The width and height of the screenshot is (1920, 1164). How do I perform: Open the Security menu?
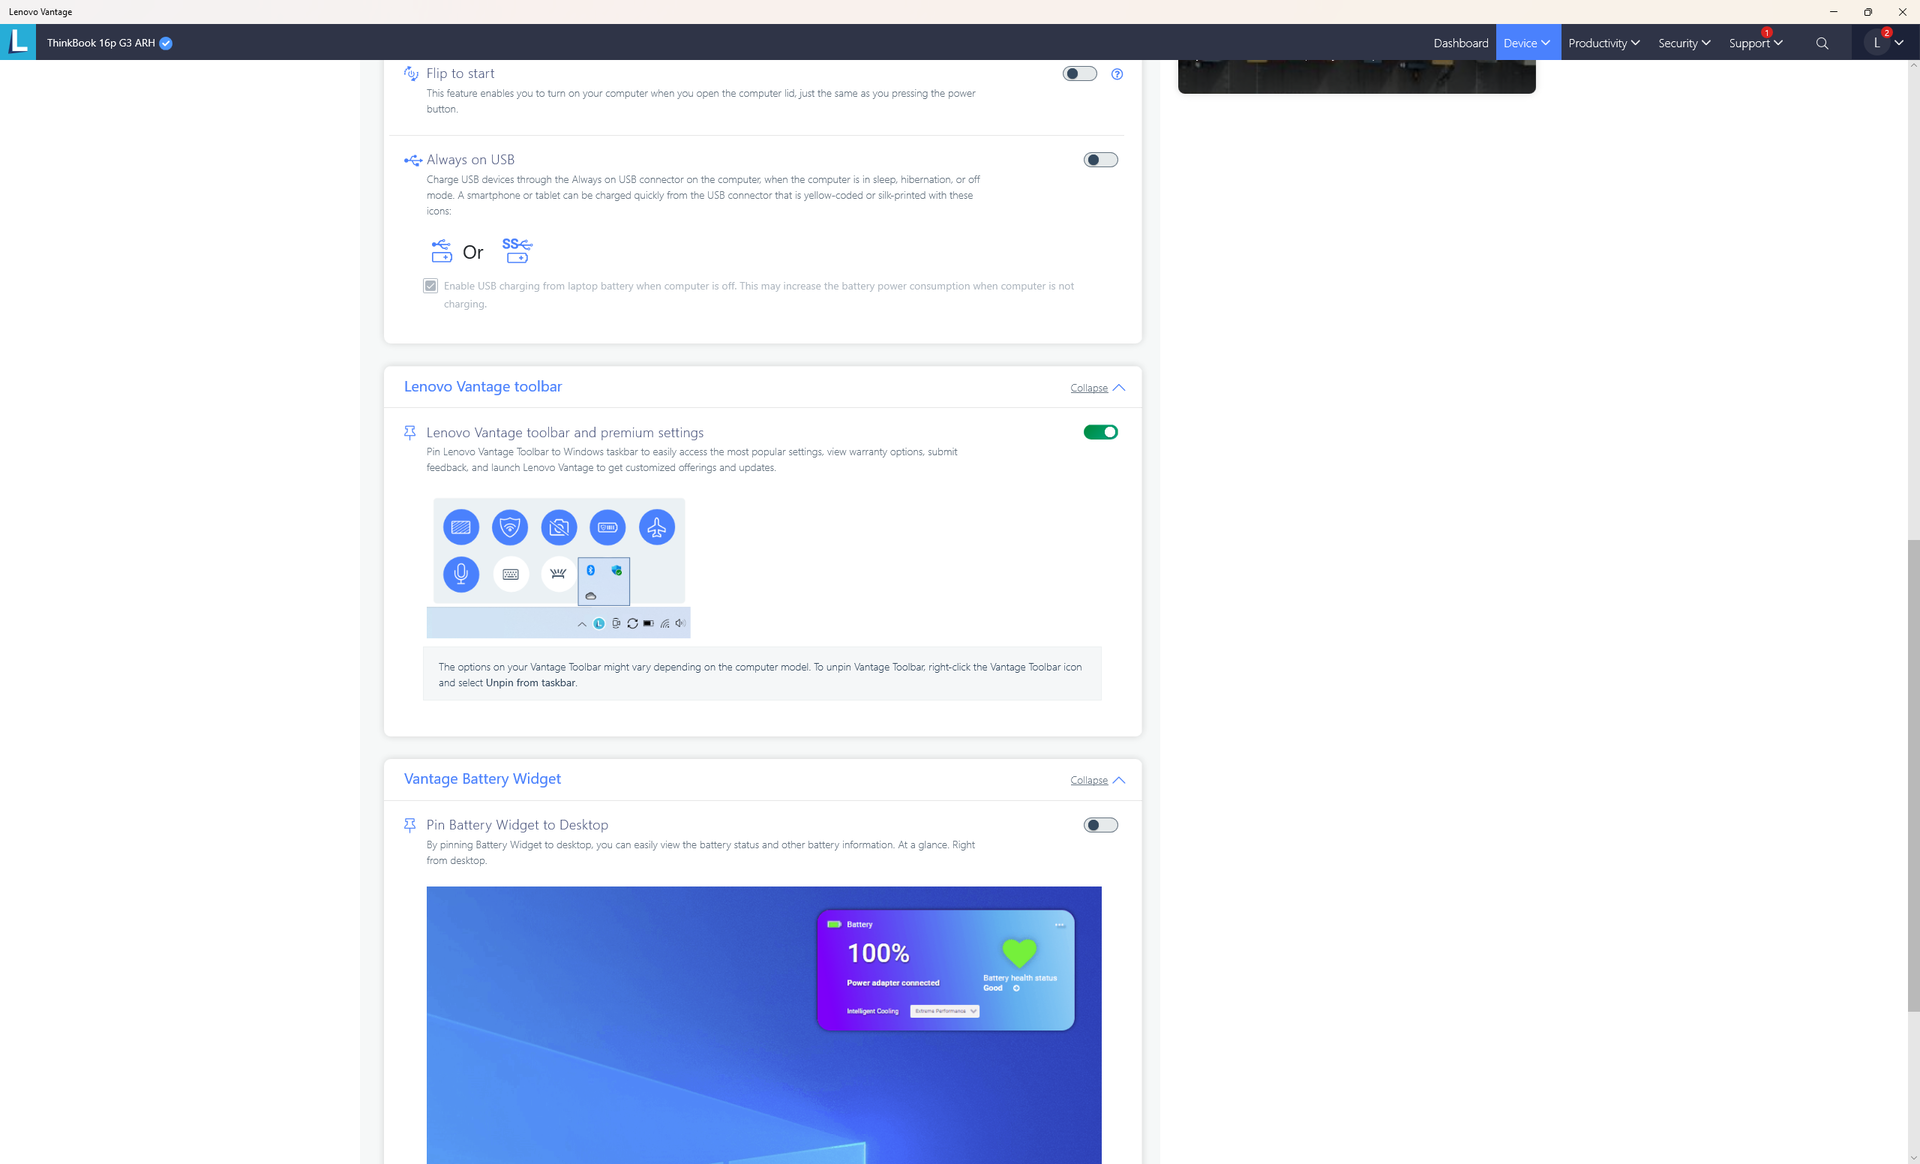pyautogui.click(x=1683, y=43)
